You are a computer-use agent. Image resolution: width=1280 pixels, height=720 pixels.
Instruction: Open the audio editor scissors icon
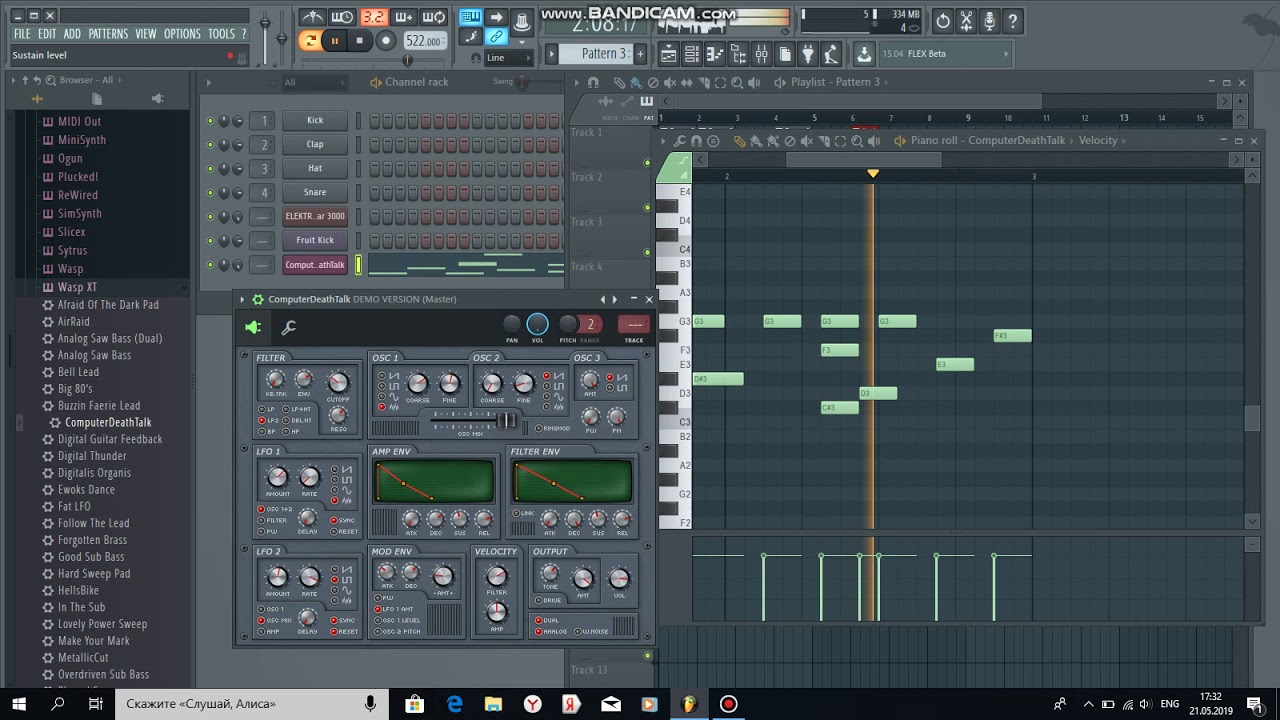point(966,20)
